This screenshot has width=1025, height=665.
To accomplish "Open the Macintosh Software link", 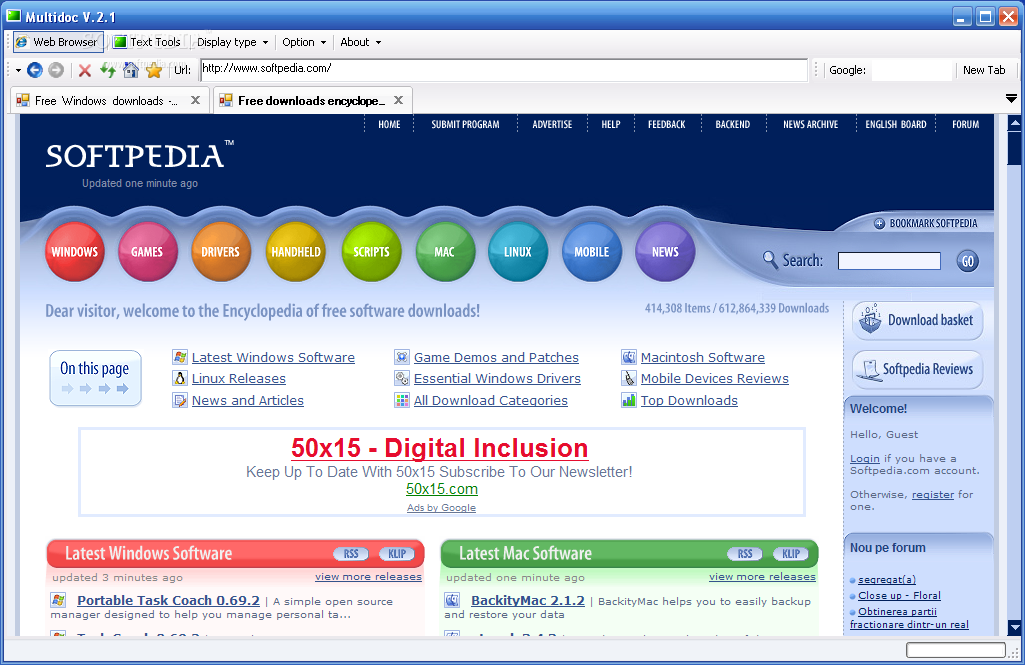I will coord(703,358).
